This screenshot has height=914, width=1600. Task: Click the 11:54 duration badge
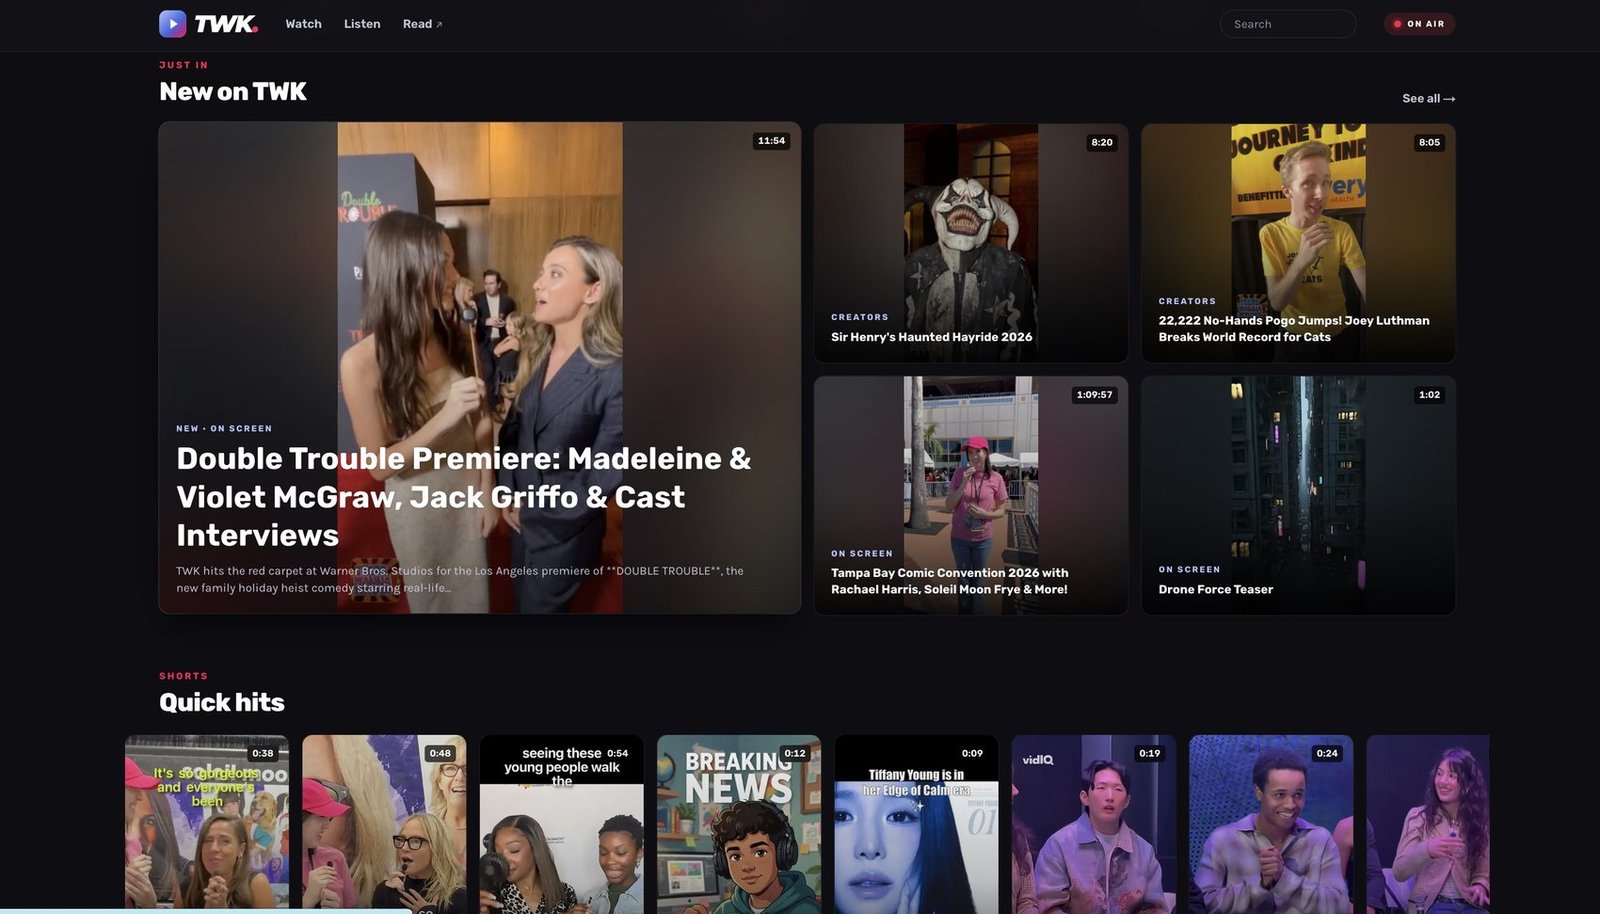click(771, 141)
